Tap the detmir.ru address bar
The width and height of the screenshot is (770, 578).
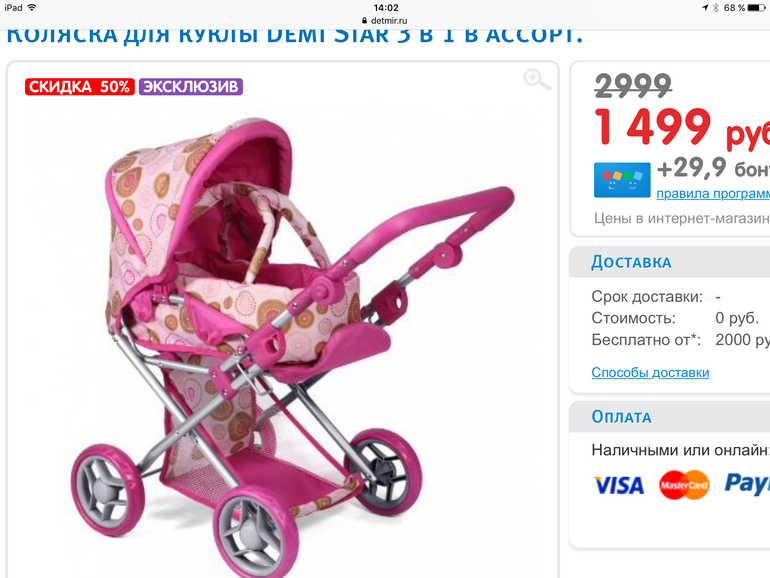pyautogui.click(x=385, y=21)
